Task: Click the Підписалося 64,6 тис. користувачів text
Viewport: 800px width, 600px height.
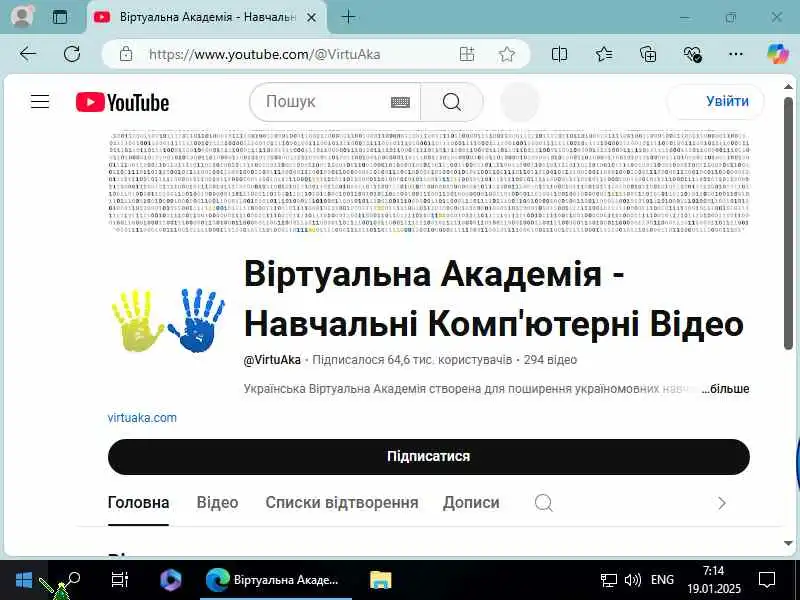Action: (412, 360)
